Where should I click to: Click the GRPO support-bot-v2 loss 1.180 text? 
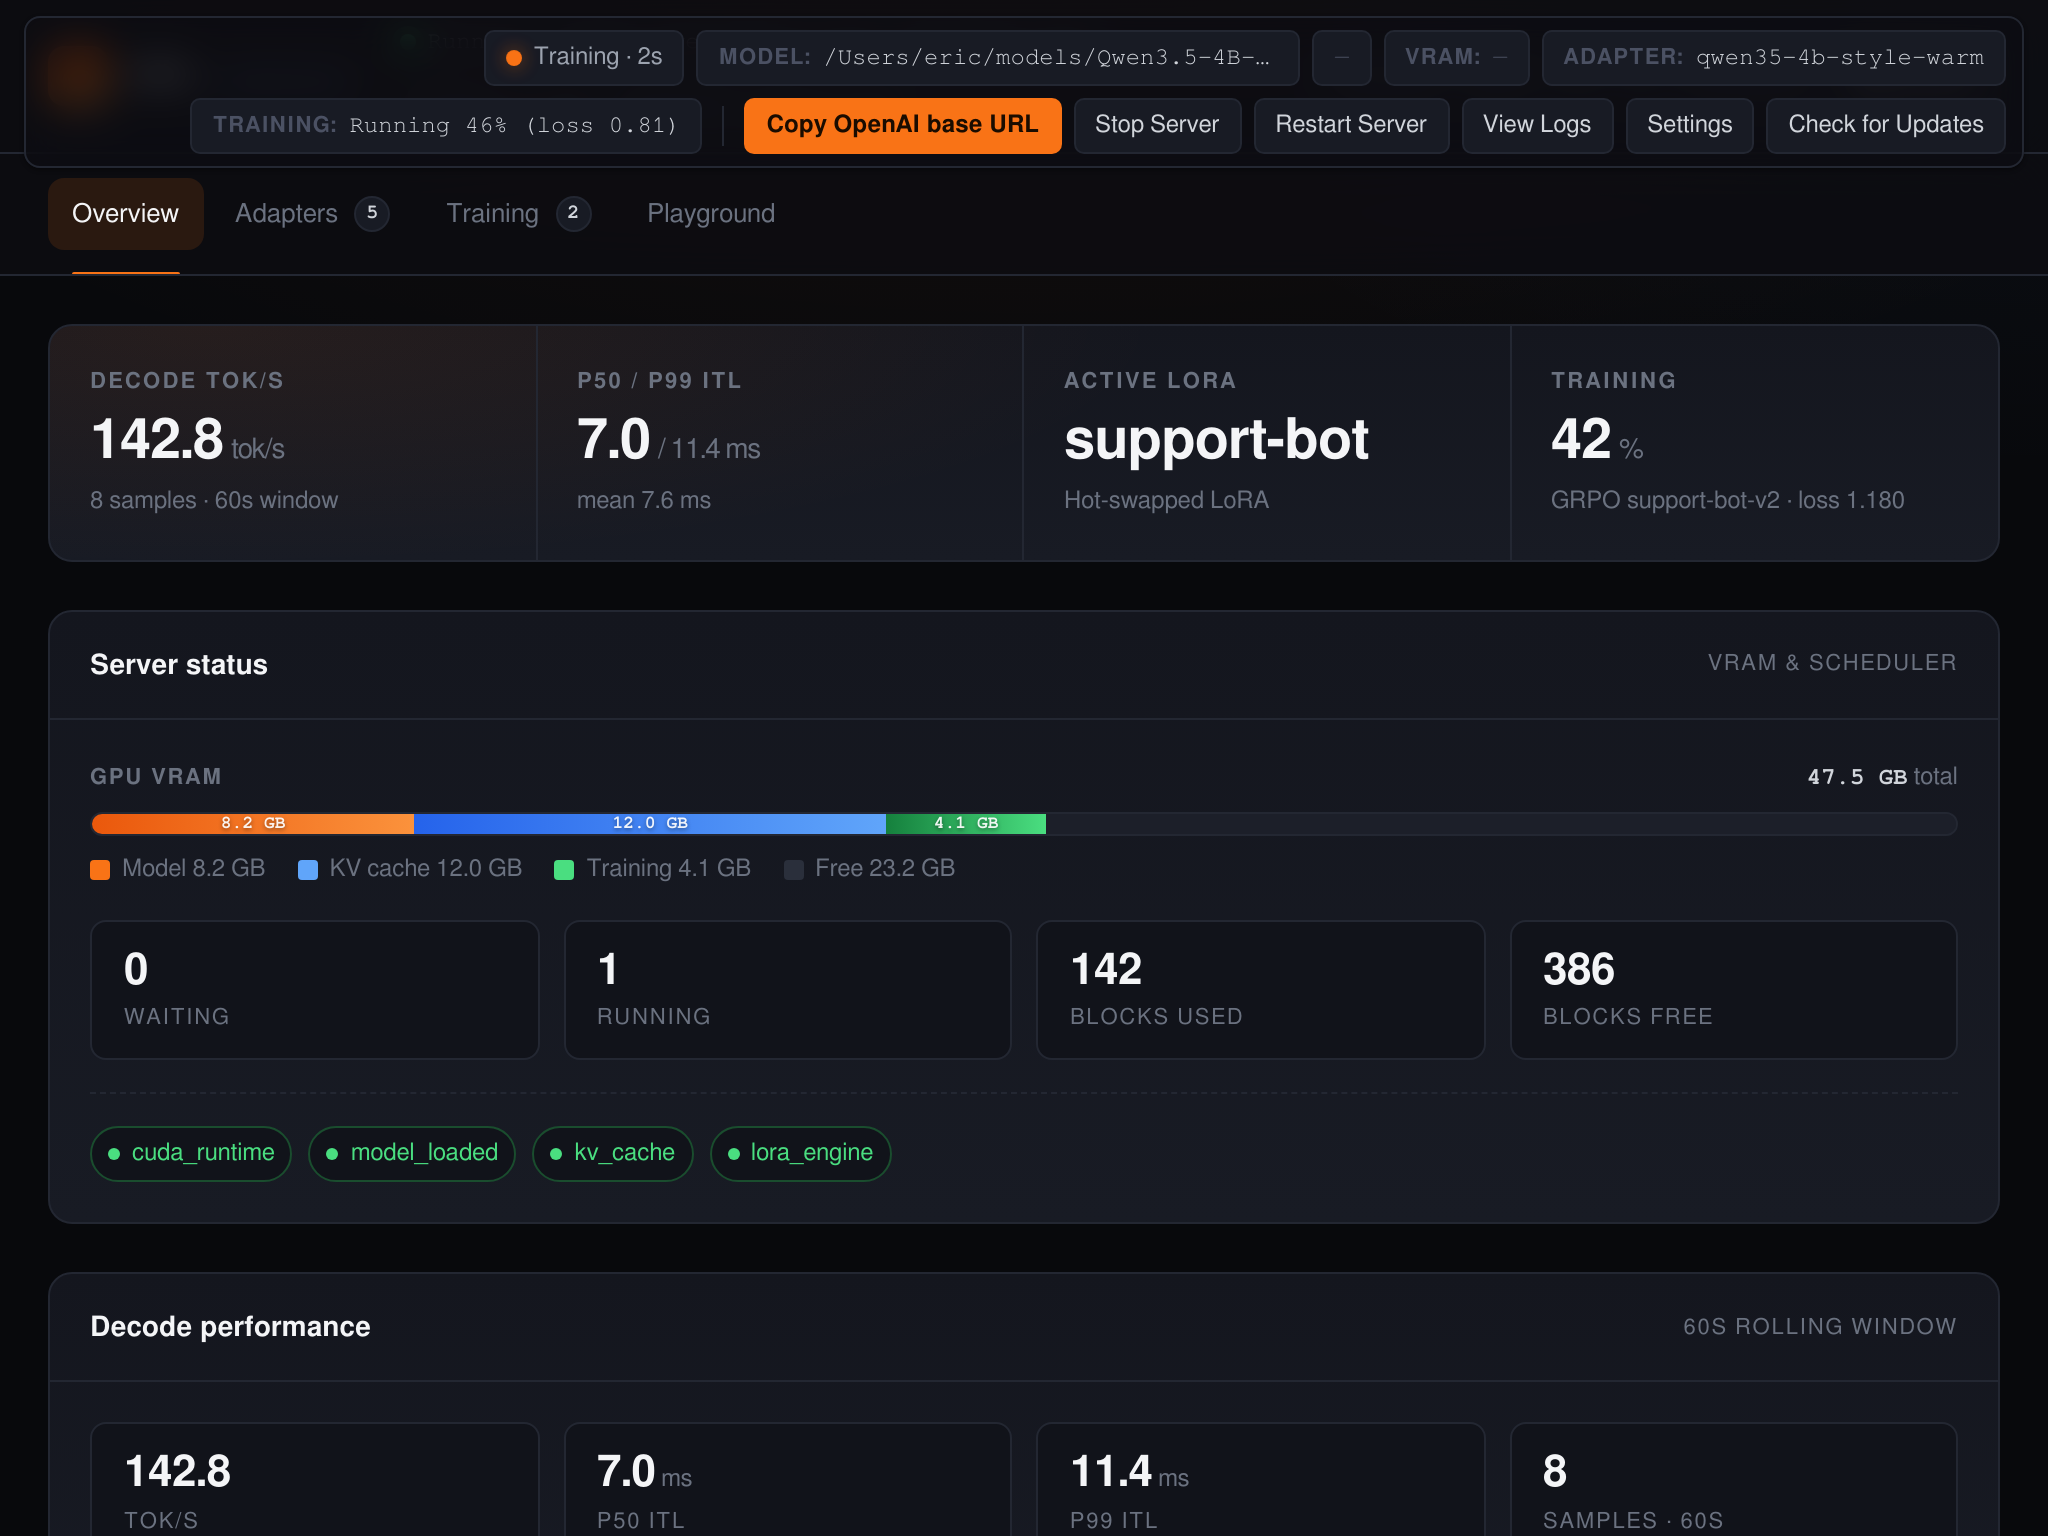[x=1727, y=500]
